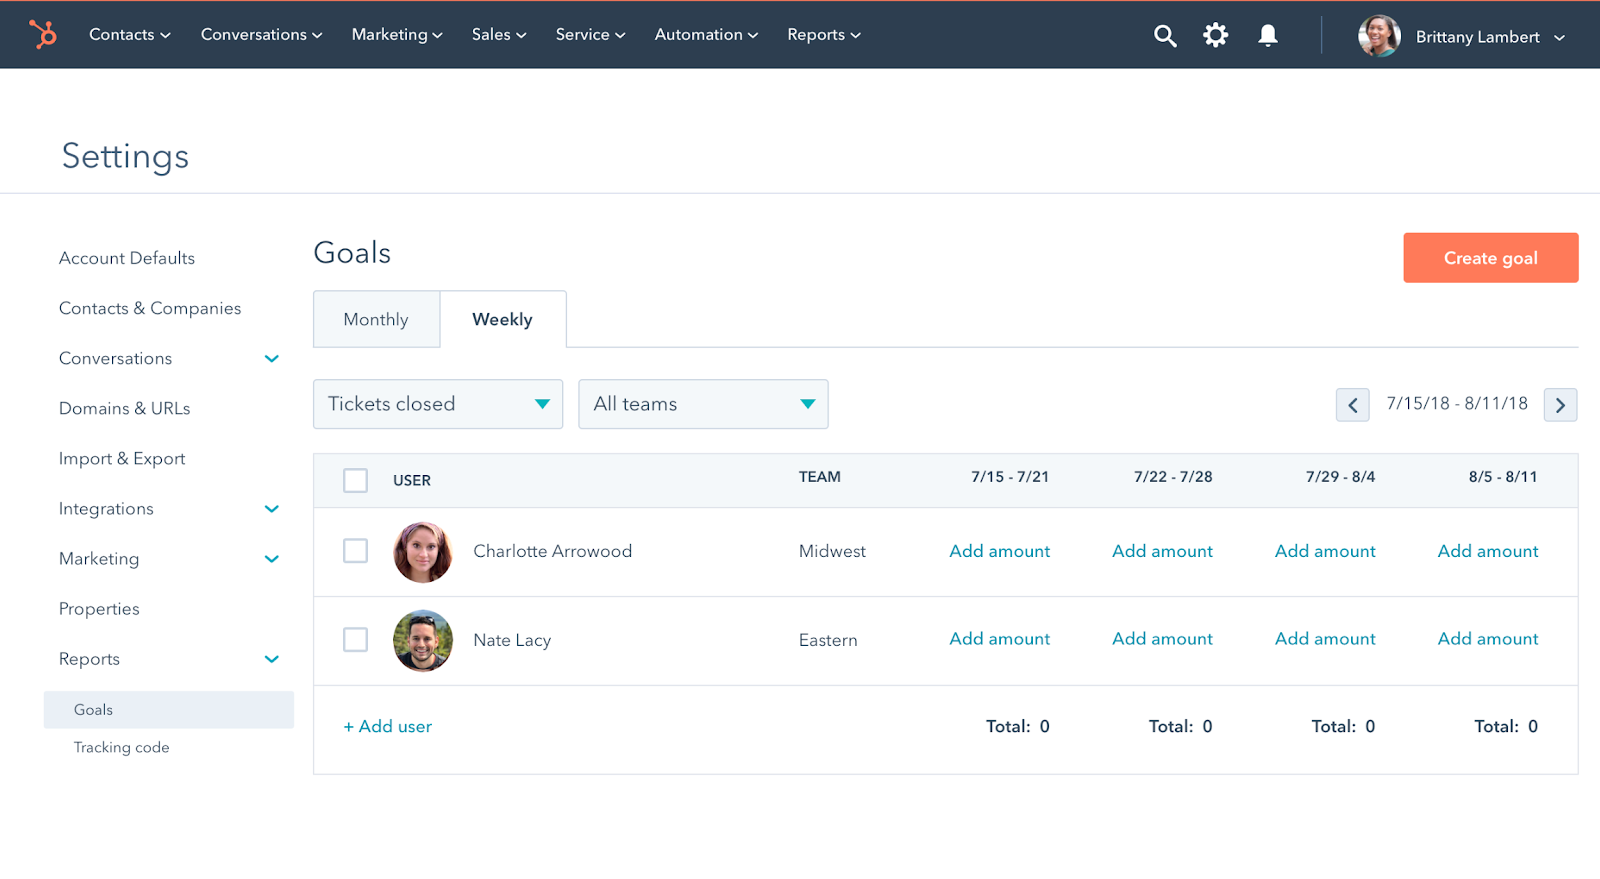Image resolution: width=1600 pixels, height=879 pixels.
Task: Open Service menu in top navigation
Action: 591,34
